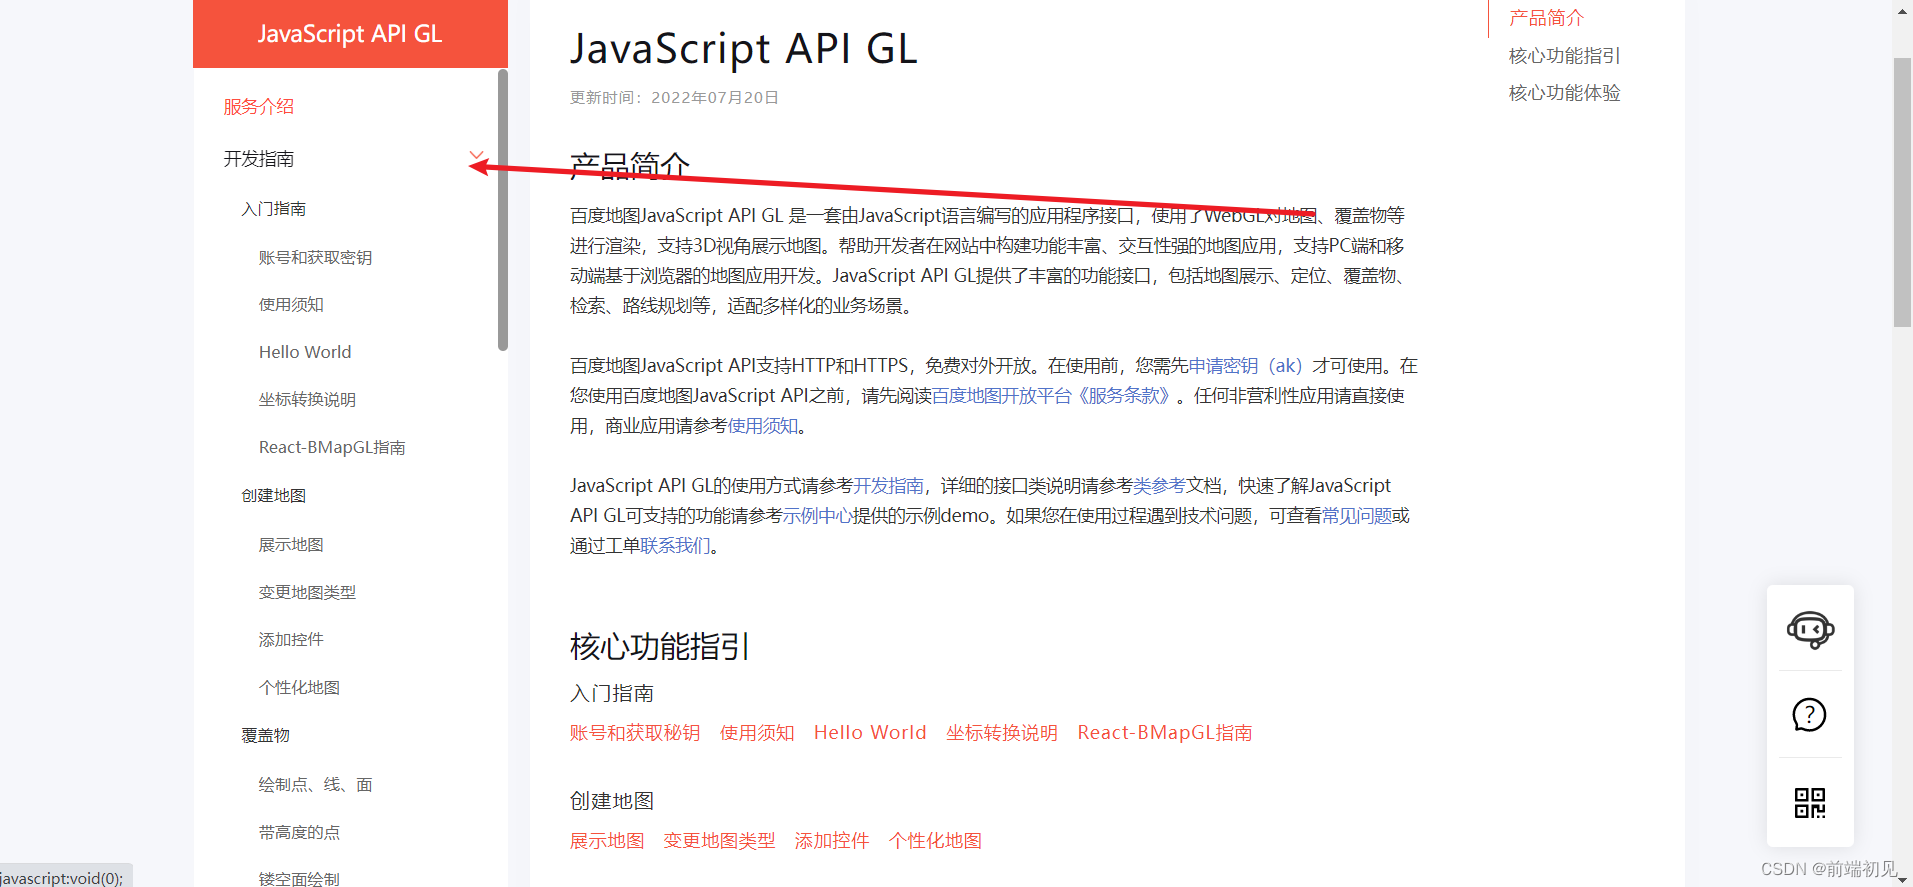Viewport: 1913px width, 887px height.
Task: Jump to 核心功能体验 in right outline
Action: point(1564,93)
